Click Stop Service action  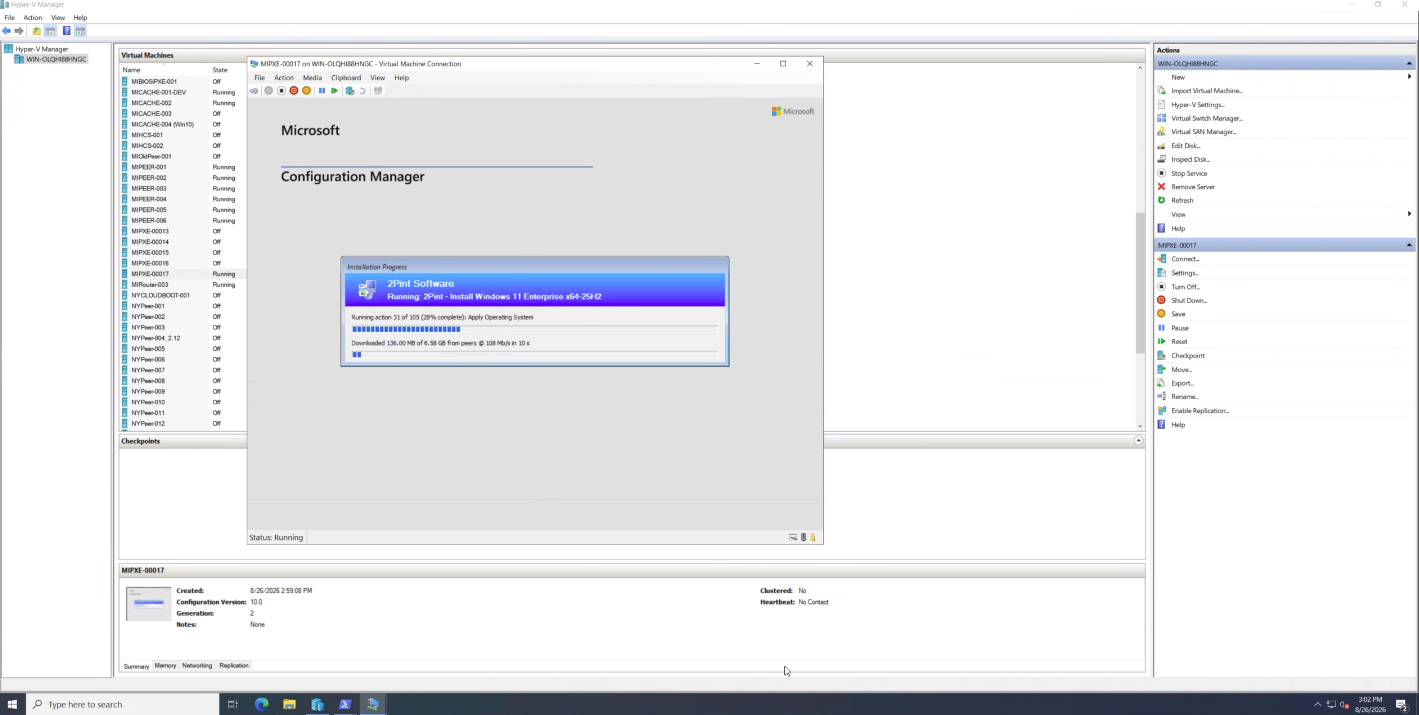(1189, 173)
